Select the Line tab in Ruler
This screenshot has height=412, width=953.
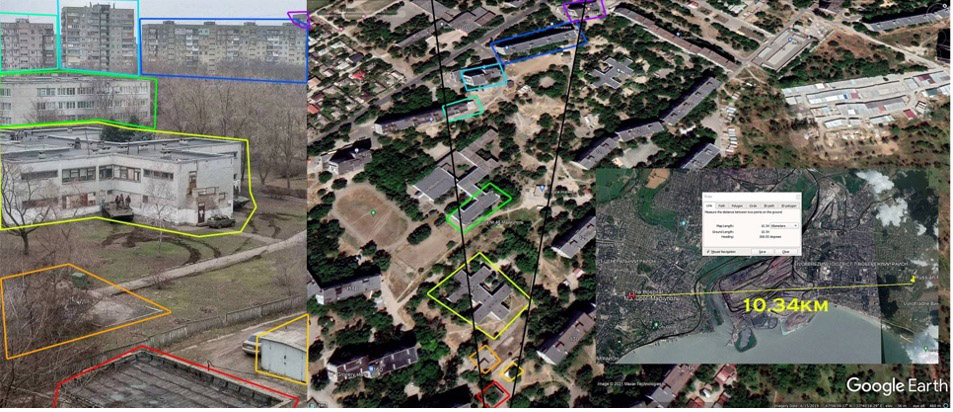709,204
